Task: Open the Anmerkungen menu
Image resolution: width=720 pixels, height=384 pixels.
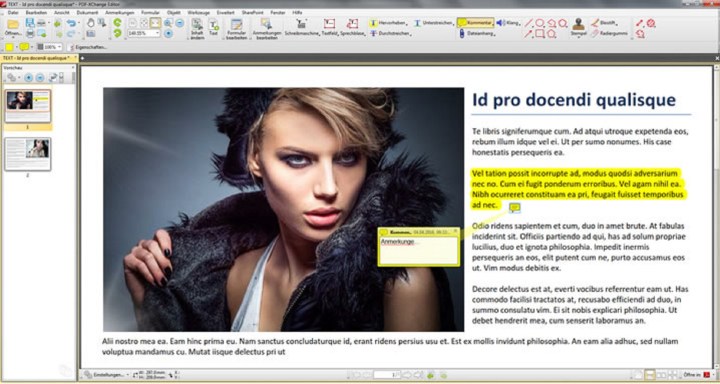Action: [x=119, y=12]
